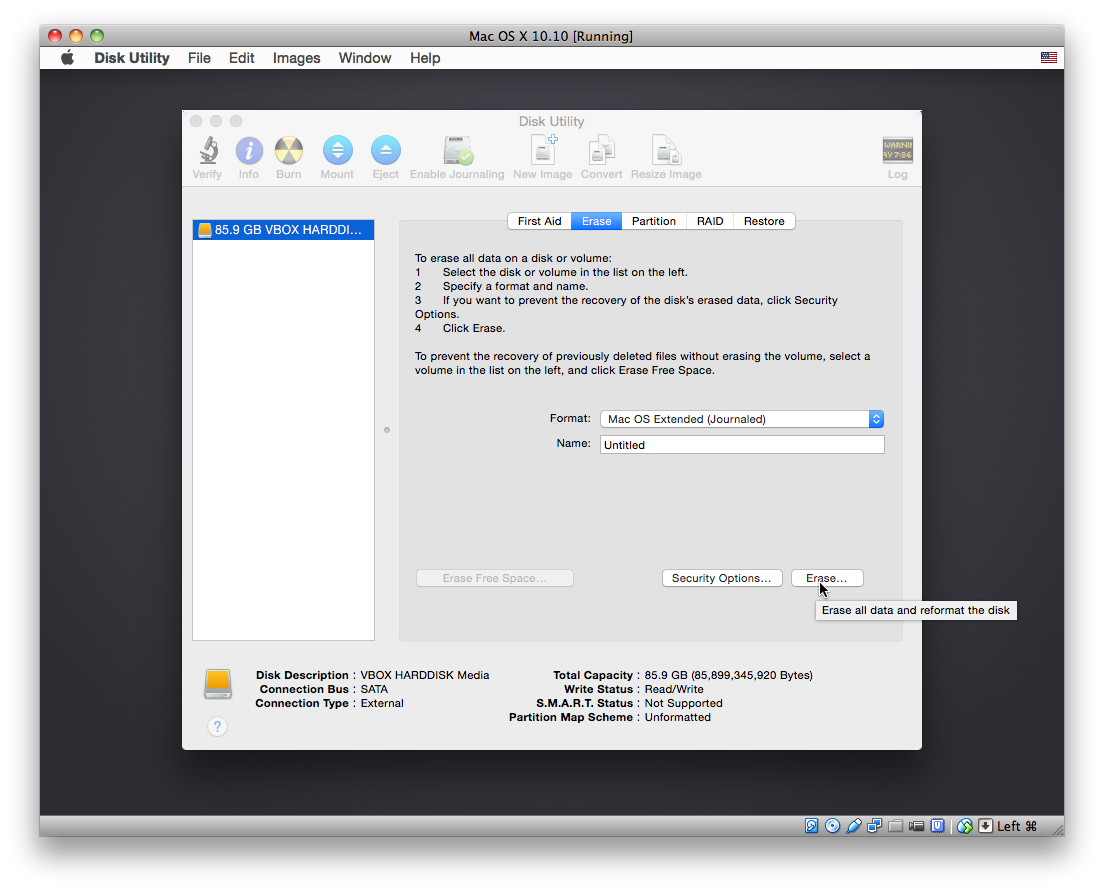Create a New Image from toolbar

pos(543,150)
